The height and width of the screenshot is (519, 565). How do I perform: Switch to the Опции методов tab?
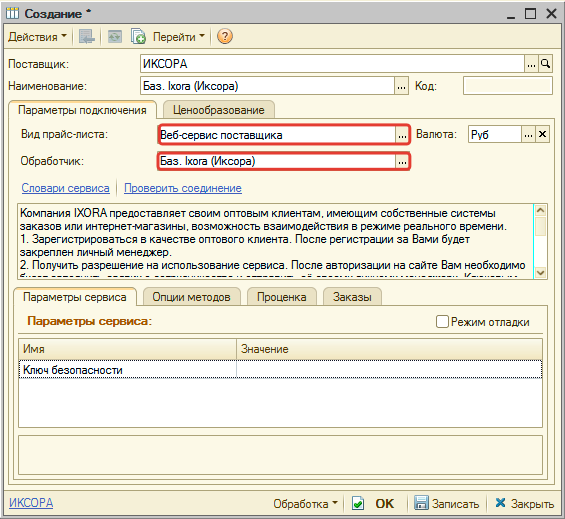tap(191, 297)
